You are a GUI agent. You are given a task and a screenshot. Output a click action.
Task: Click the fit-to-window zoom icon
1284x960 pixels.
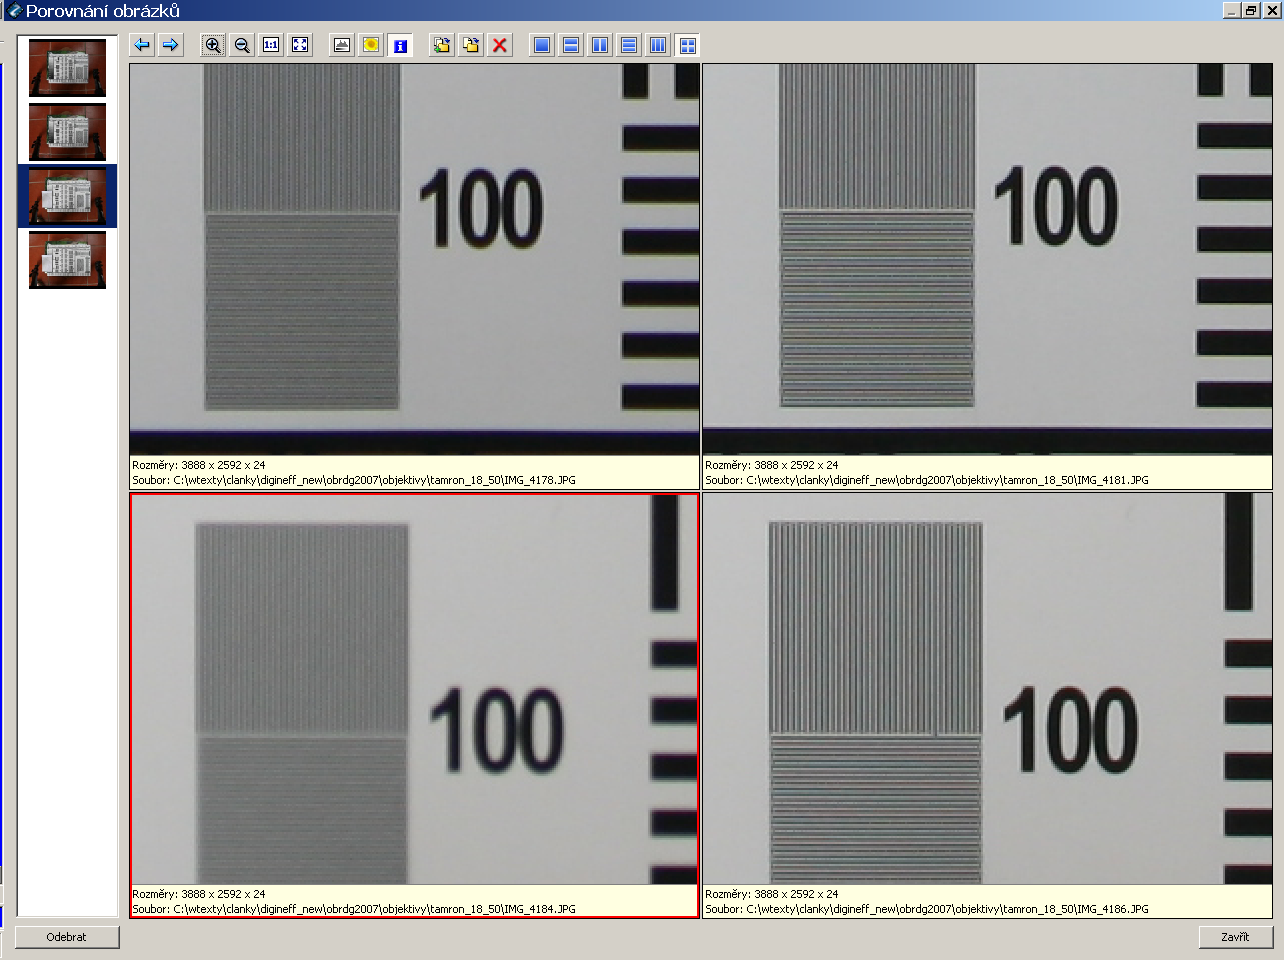point(300,45)
